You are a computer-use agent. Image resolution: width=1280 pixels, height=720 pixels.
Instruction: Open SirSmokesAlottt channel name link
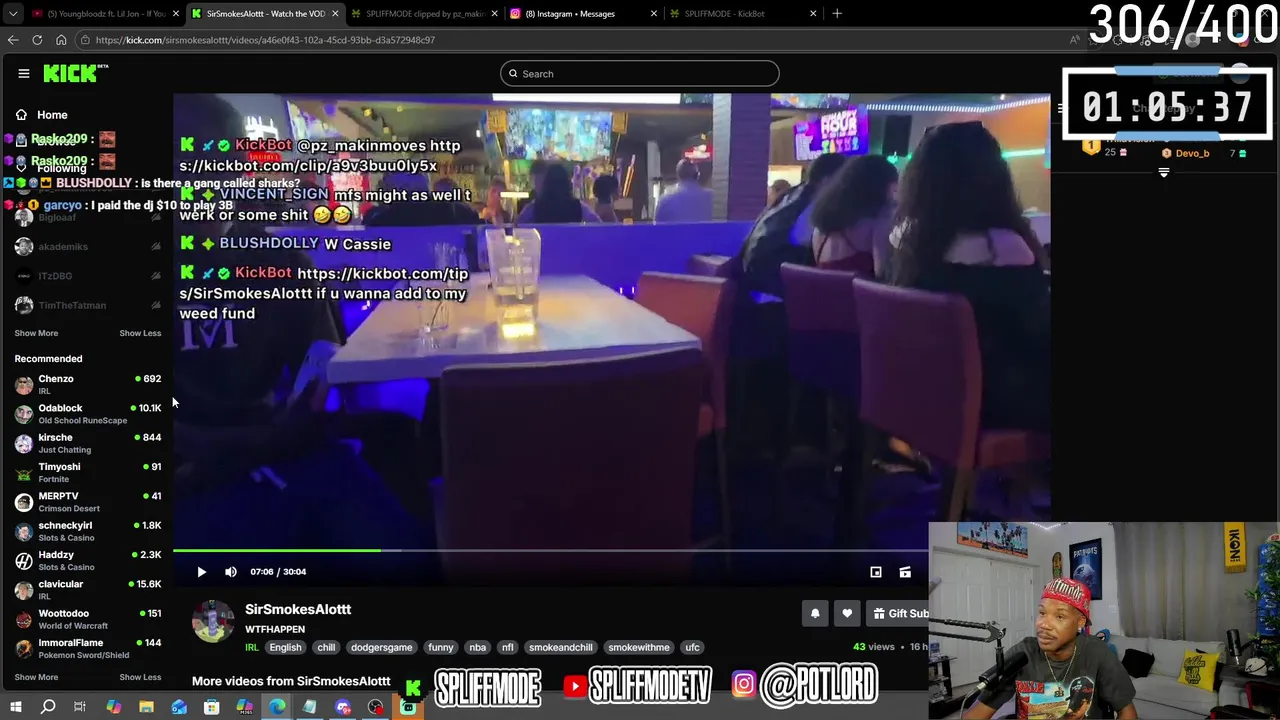(x=298, y=609)
